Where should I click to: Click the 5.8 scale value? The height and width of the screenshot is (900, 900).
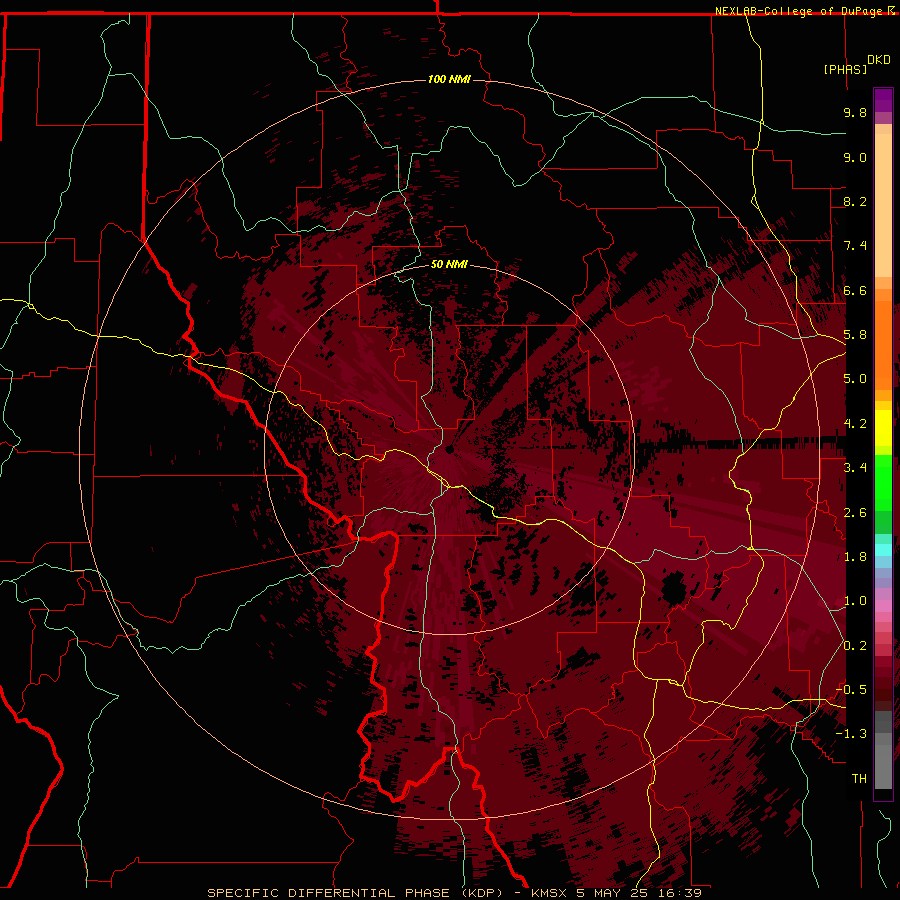coord(855,335)
